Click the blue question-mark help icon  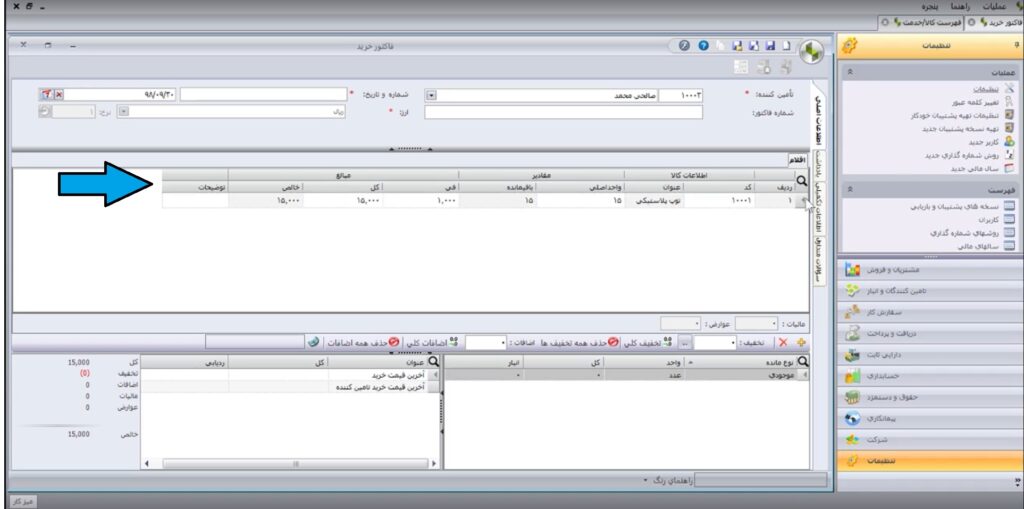703,46
